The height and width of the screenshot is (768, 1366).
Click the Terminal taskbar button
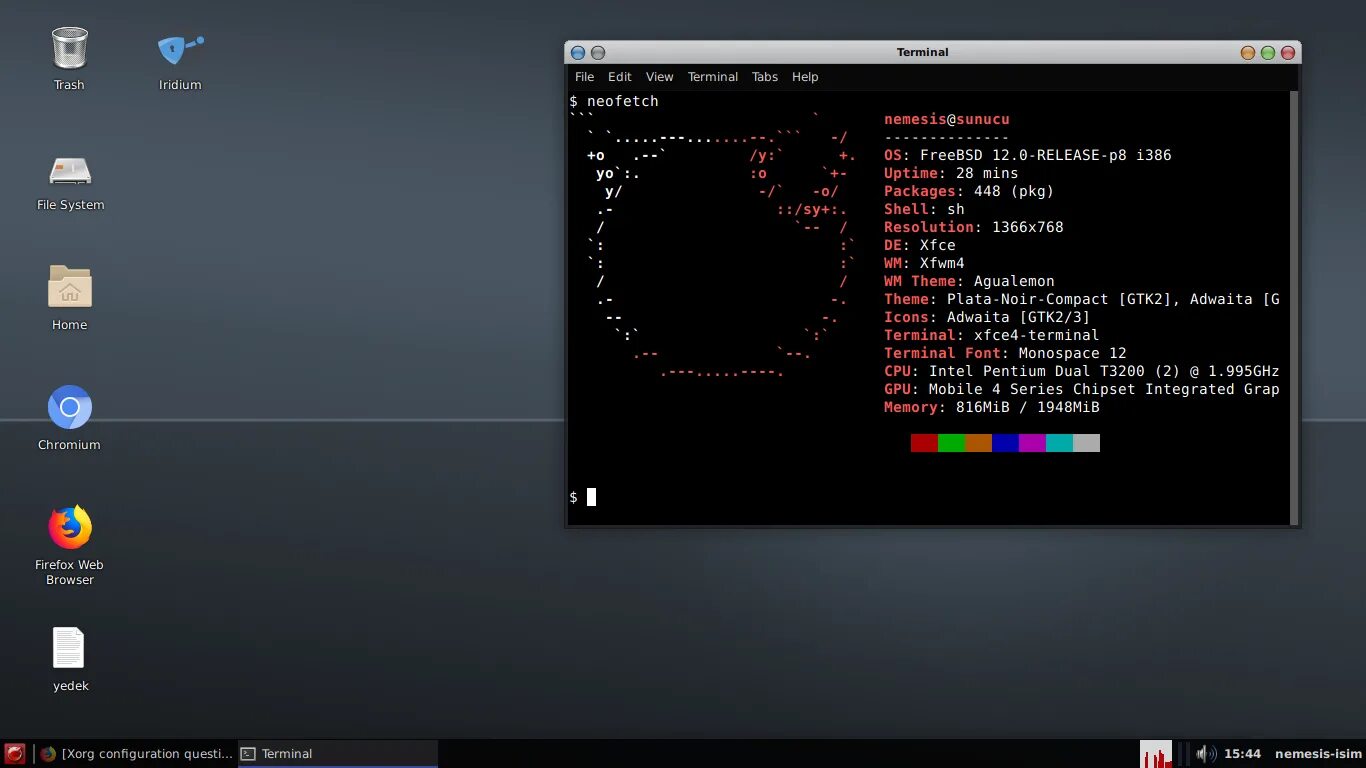tap(338, 754)
